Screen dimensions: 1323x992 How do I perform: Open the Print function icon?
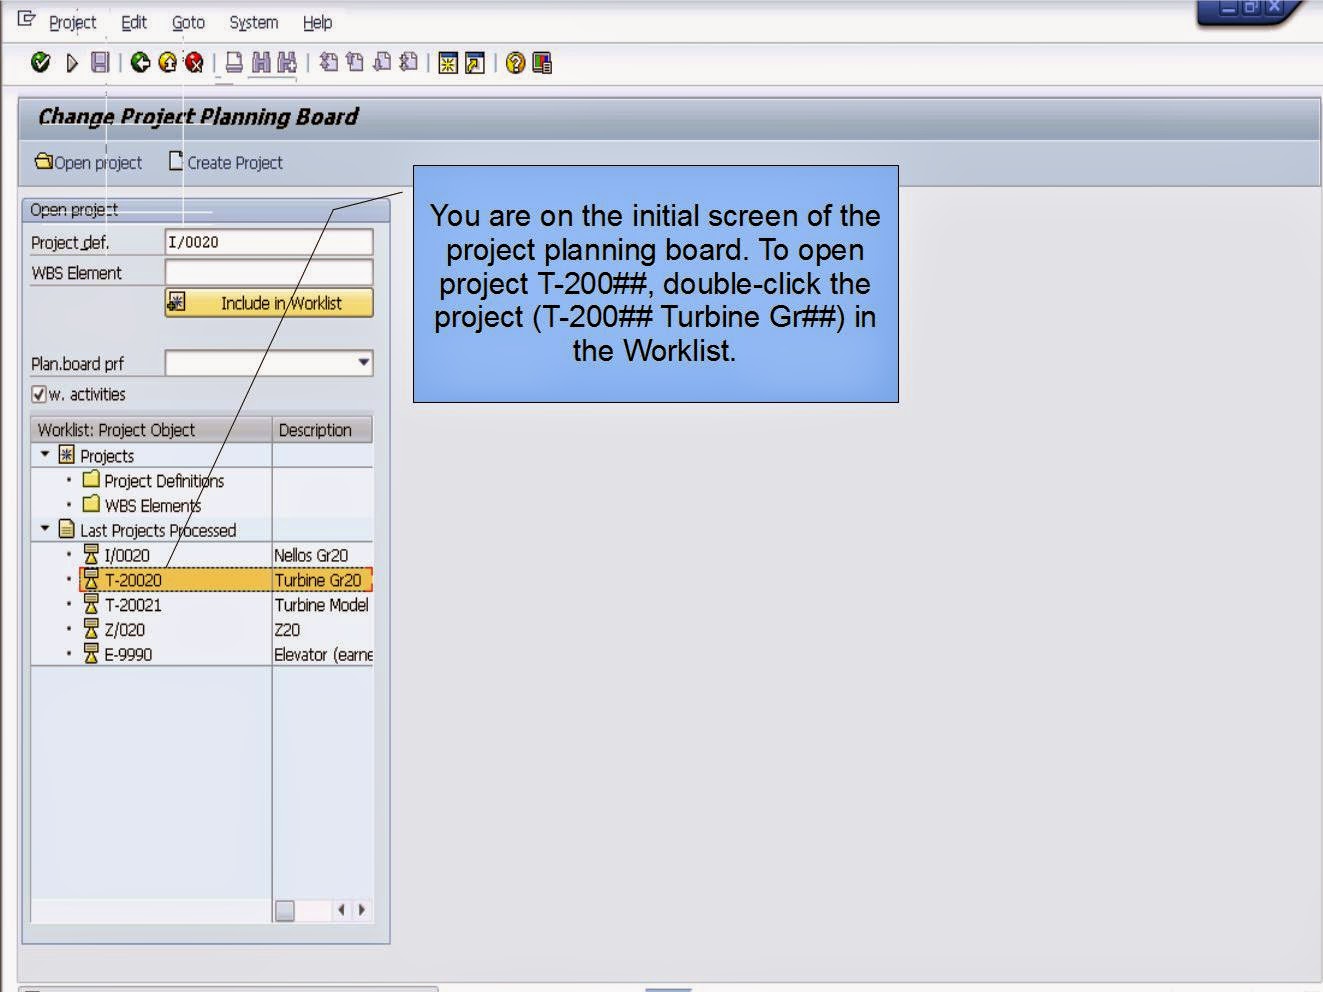click(x=232, y=63)
